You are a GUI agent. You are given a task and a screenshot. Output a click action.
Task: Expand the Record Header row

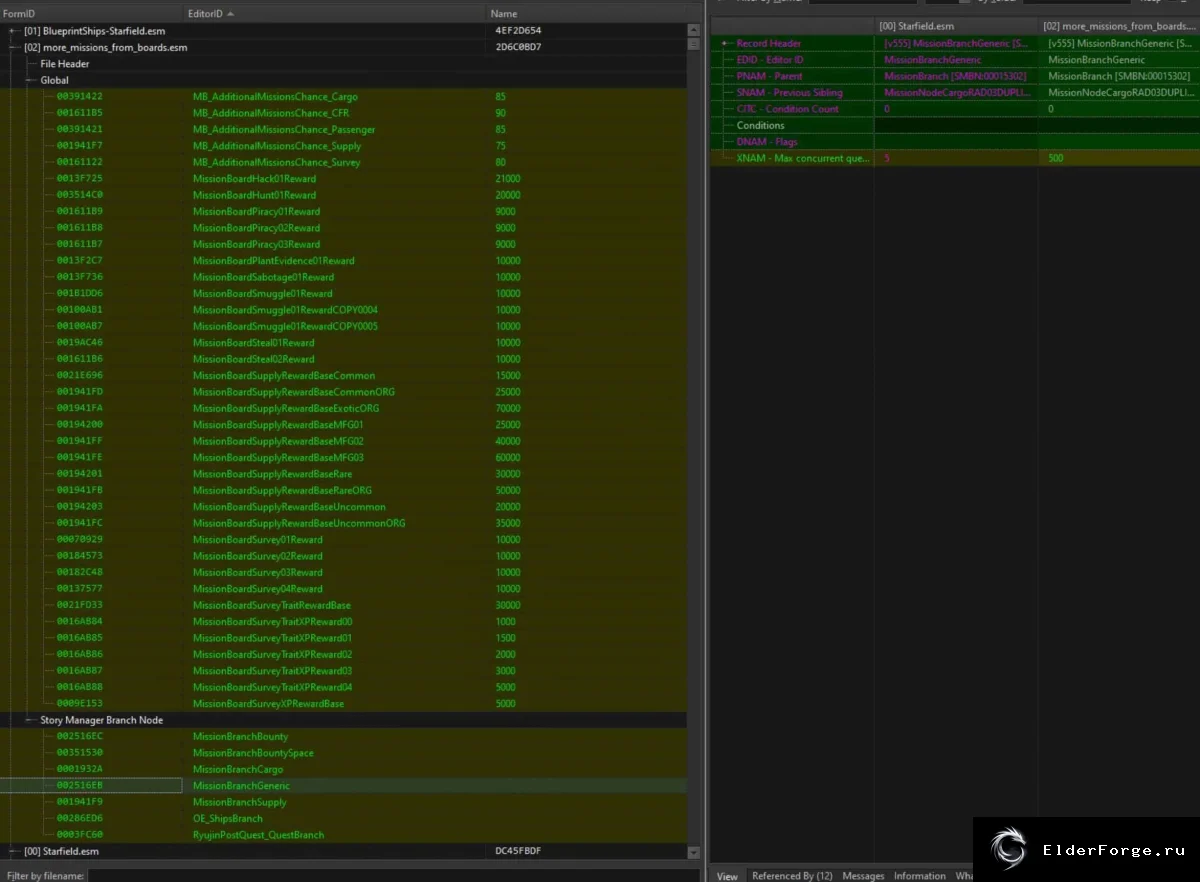pos(725,44)
